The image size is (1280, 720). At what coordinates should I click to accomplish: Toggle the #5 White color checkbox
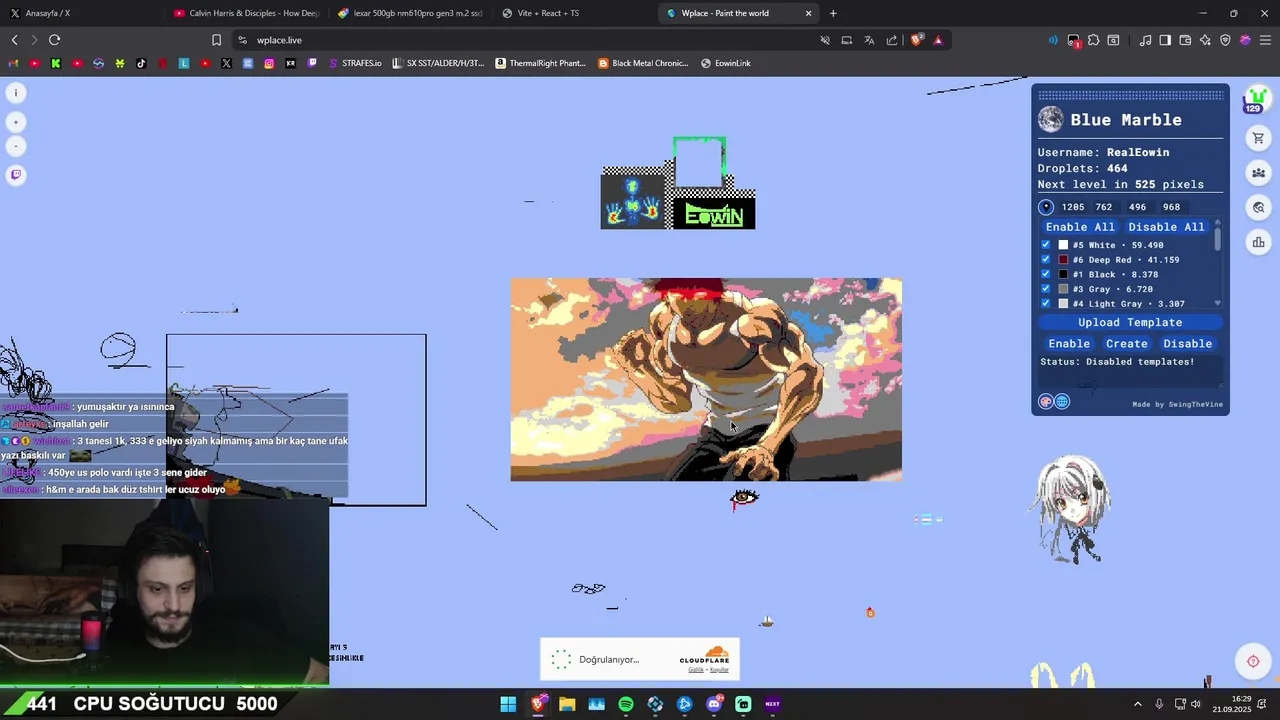tap(1046, 245)
